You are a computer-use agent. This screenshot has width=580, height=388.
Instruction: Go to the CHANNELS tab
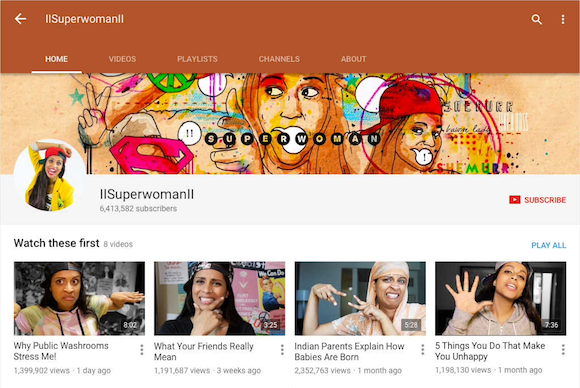click(279, 59)
